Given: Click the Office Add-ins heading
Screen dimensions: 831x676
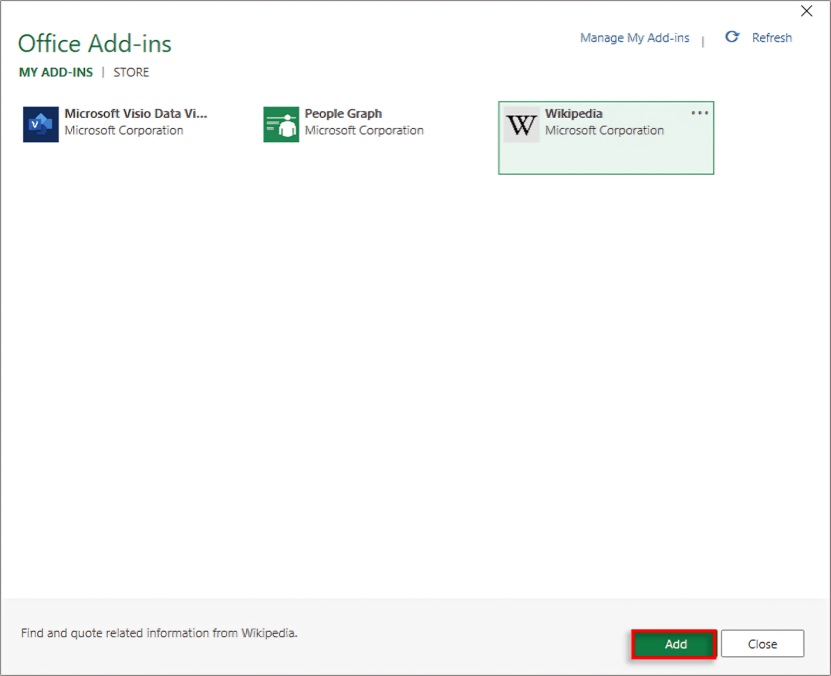Looking at the screenshot, I should tap(95, 43).
